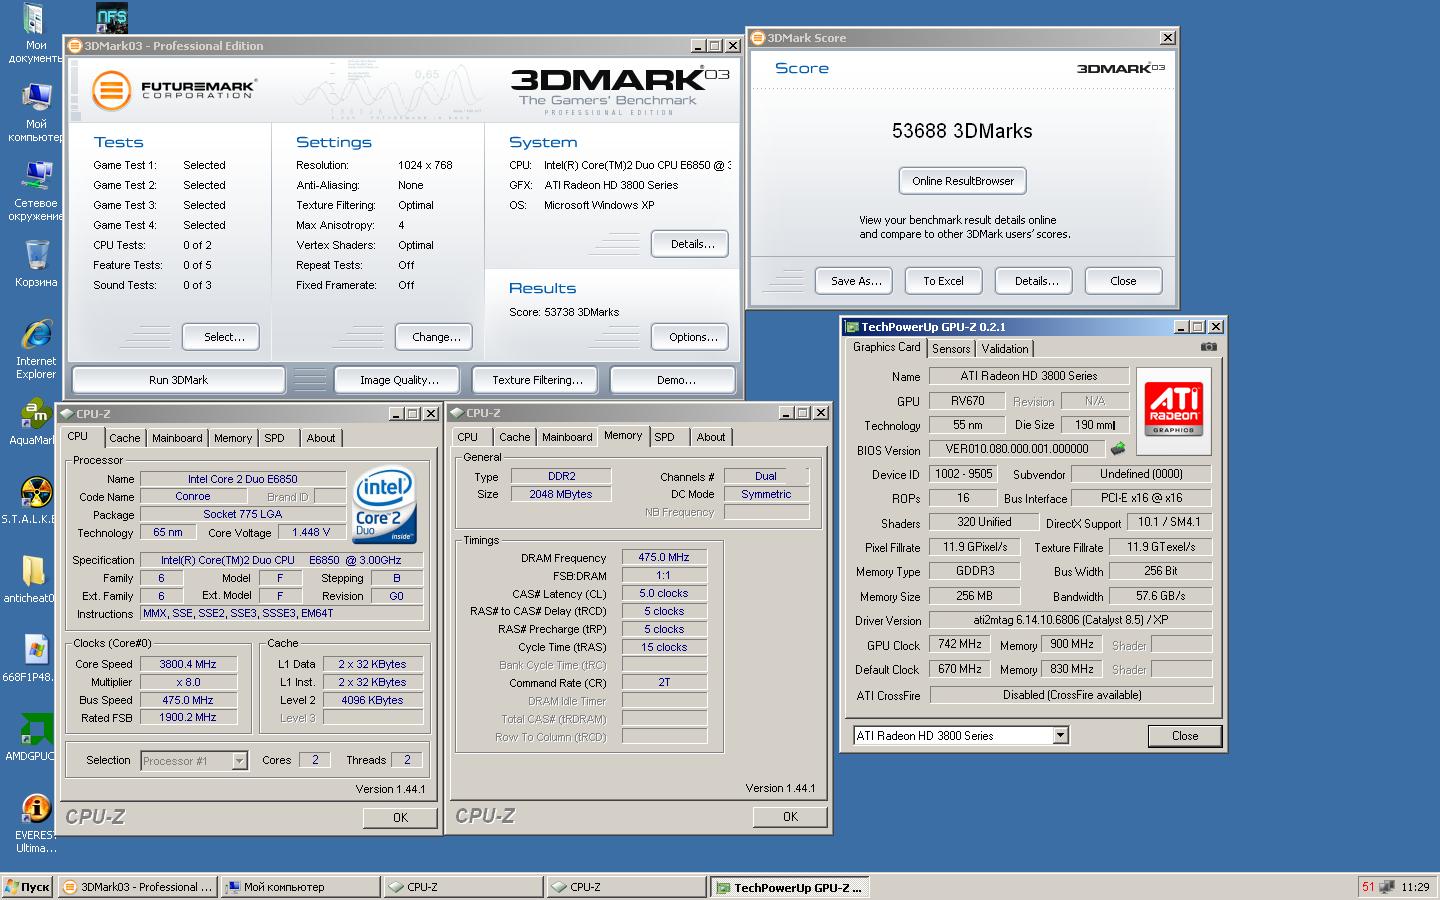The image size is (1440, 900).
Task: Click System Details... button in 3DMark03
Action: [690, 244]
